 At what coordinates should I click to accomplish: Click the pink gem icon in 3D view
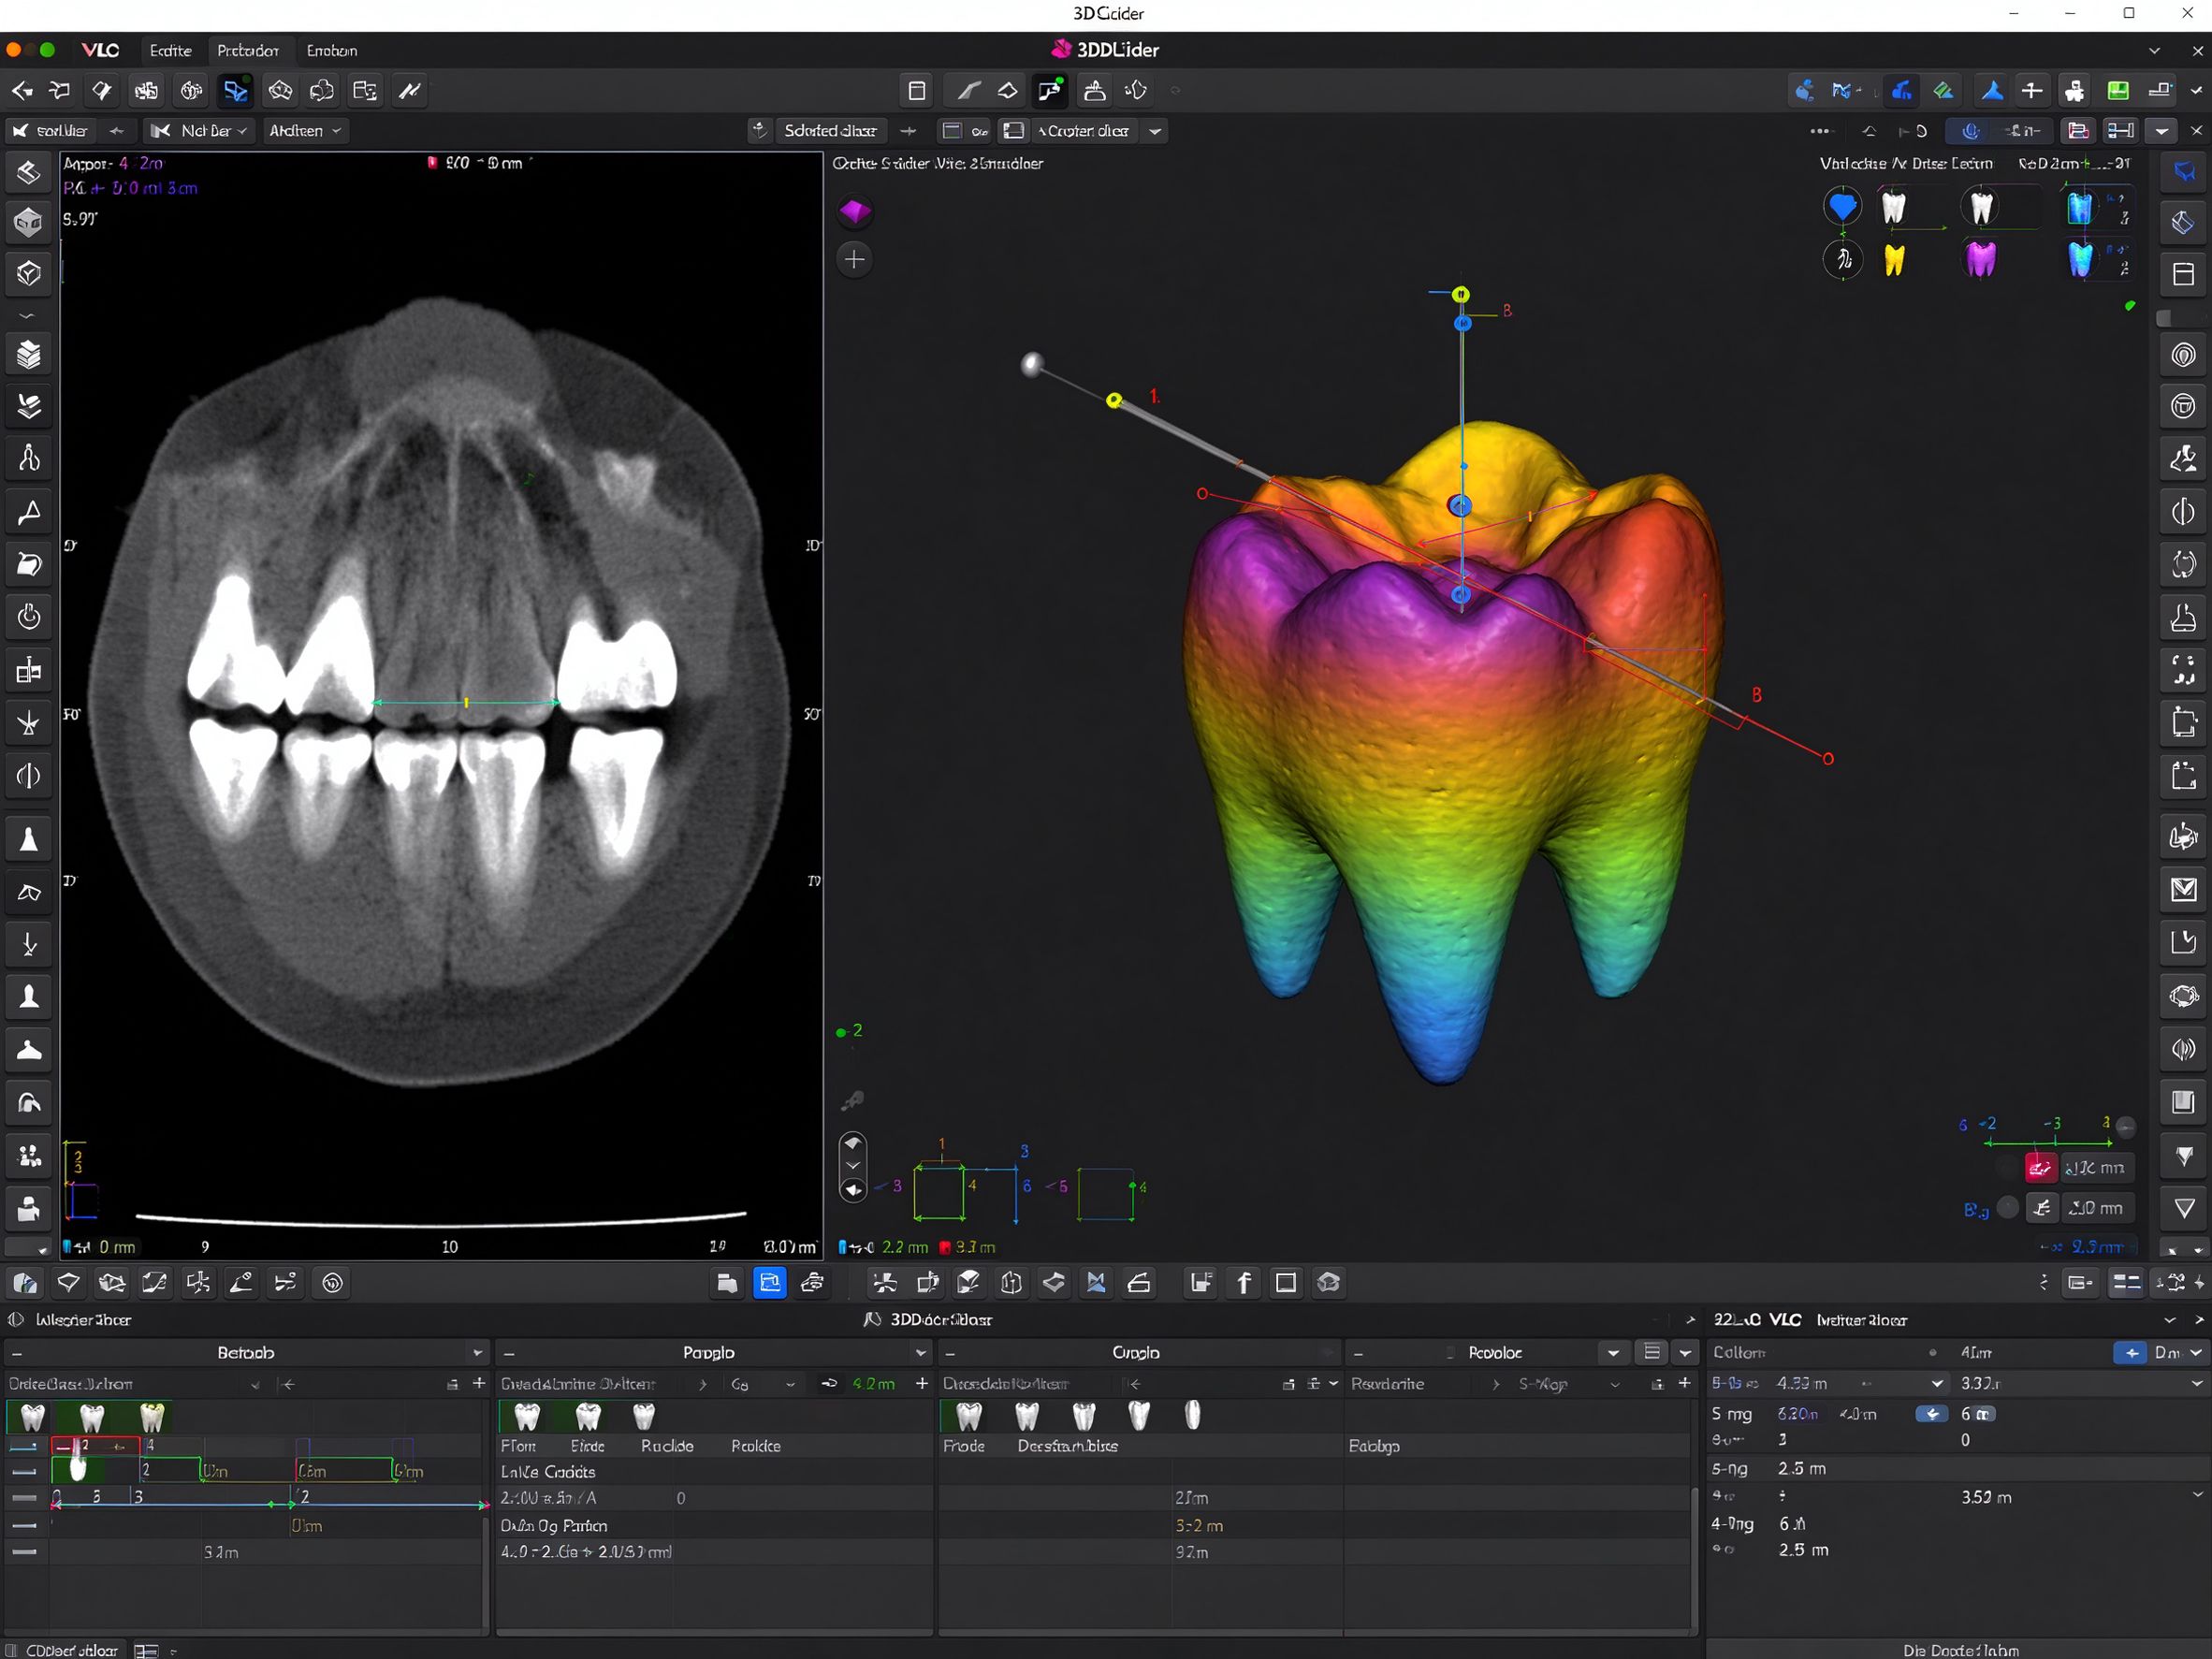854,211
